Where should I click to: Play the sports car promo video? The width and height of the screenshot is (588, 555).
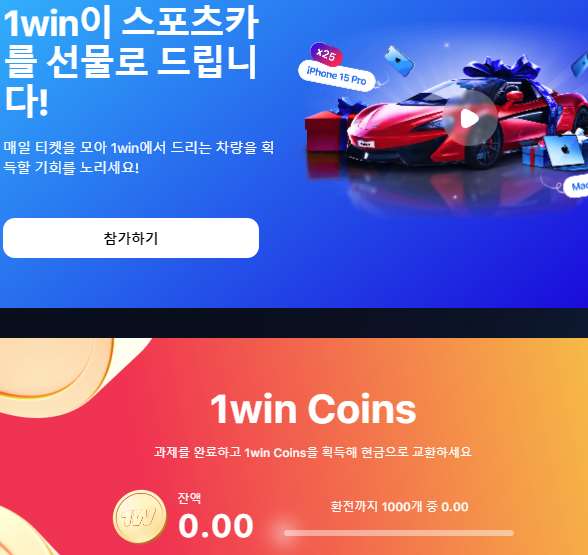pyautogui.click(x=470, y=118)
